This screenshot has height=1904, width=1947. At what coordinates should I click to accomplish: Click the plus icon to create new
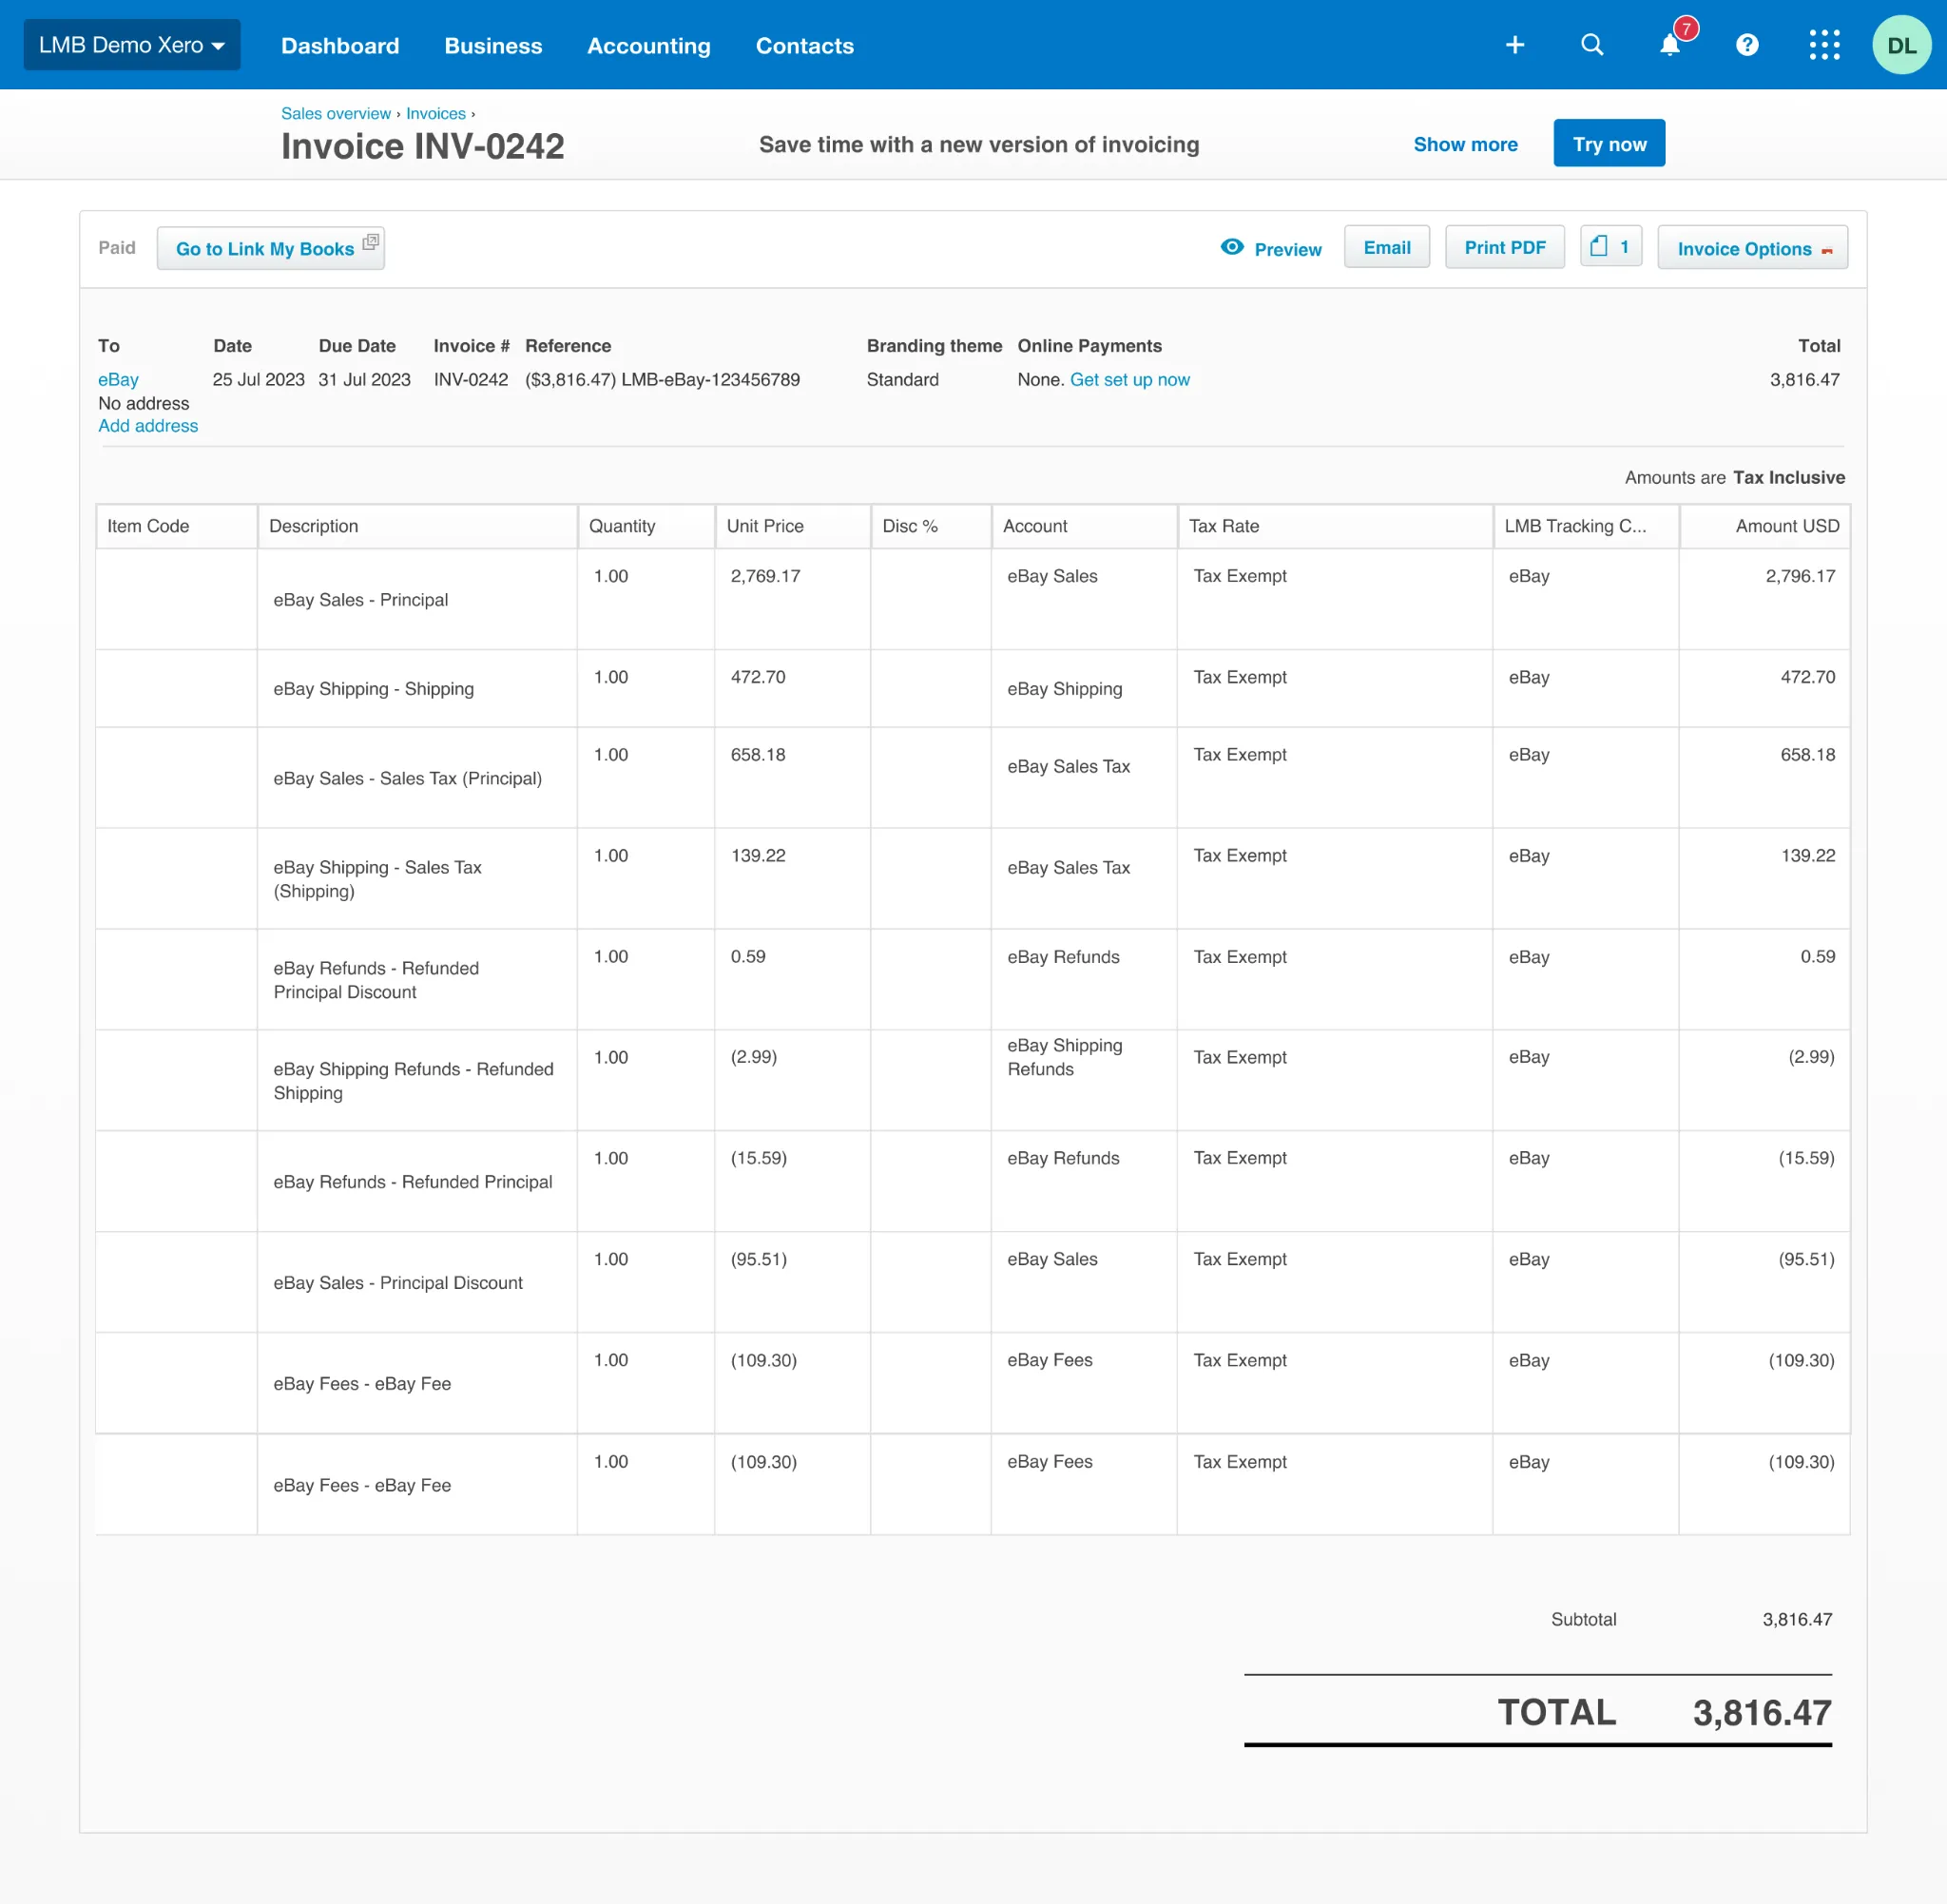coord(1515,45)
